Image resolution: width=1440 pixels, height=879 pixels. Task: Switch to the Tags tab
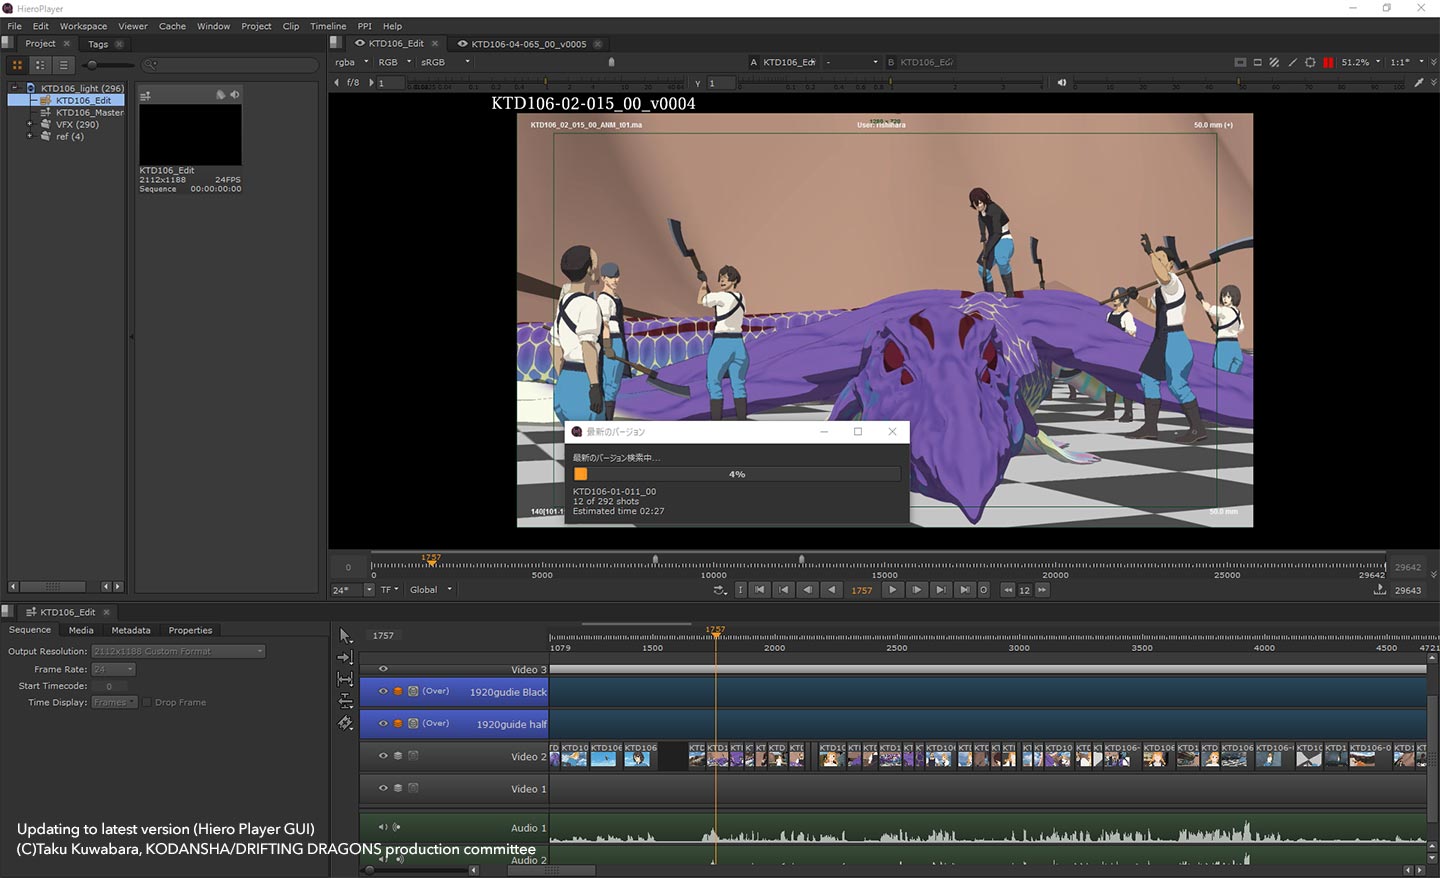coord(98,44)
